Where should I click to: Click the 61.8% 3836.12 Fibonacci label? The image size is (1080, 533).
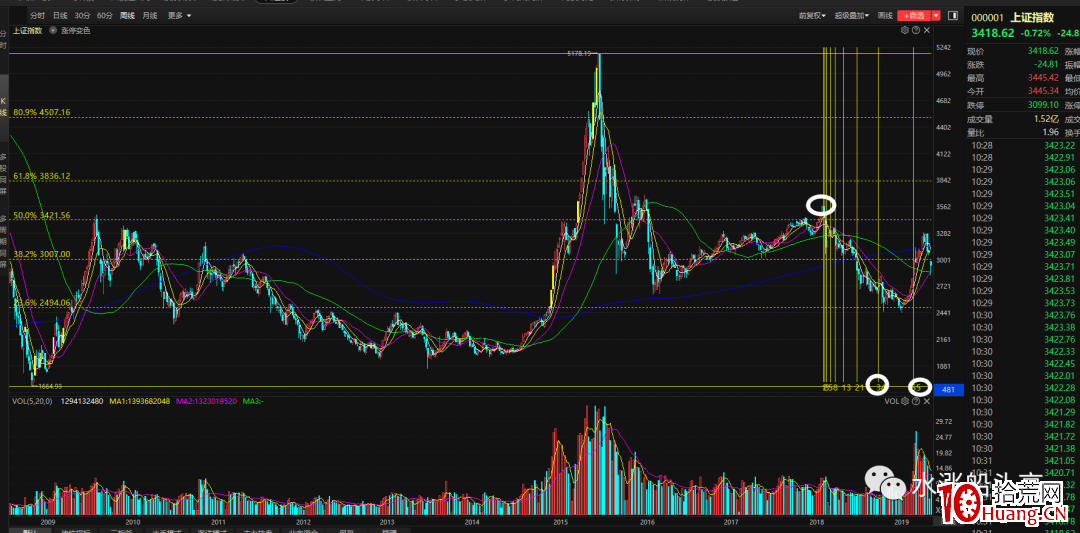click(x=41, y=176)
